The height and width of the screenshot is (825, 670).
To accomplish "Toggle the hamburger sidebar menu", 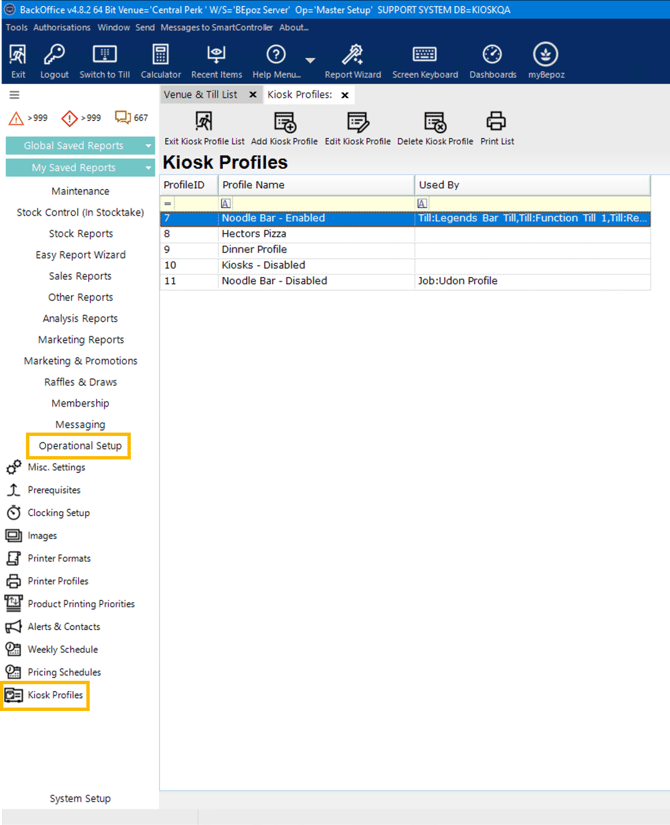I will [x=14, y=96].
